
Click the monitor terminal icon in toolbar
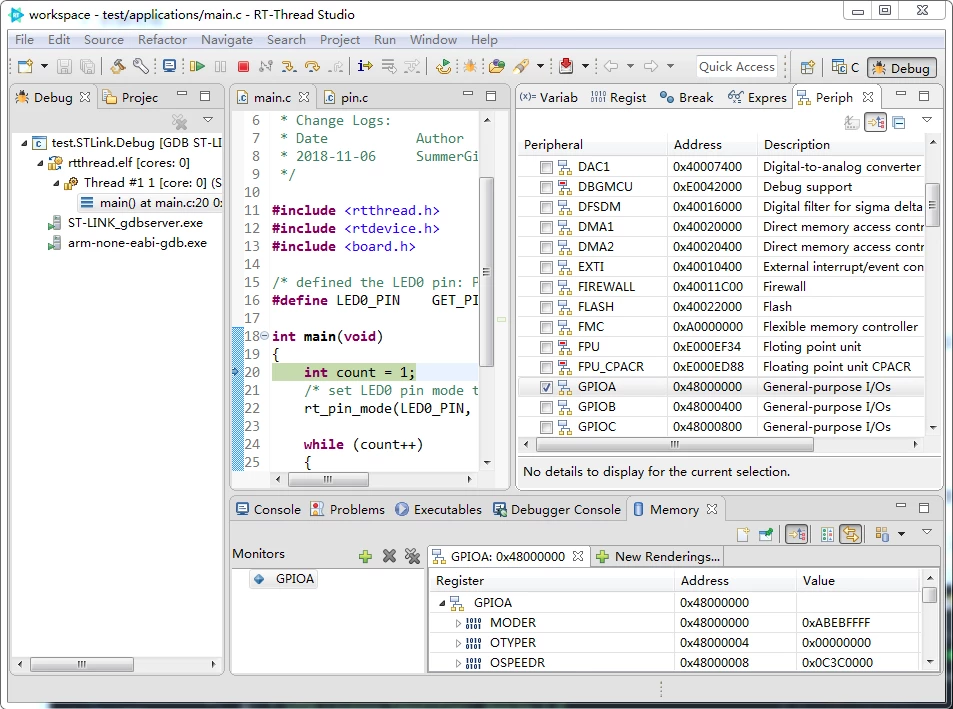170,66
